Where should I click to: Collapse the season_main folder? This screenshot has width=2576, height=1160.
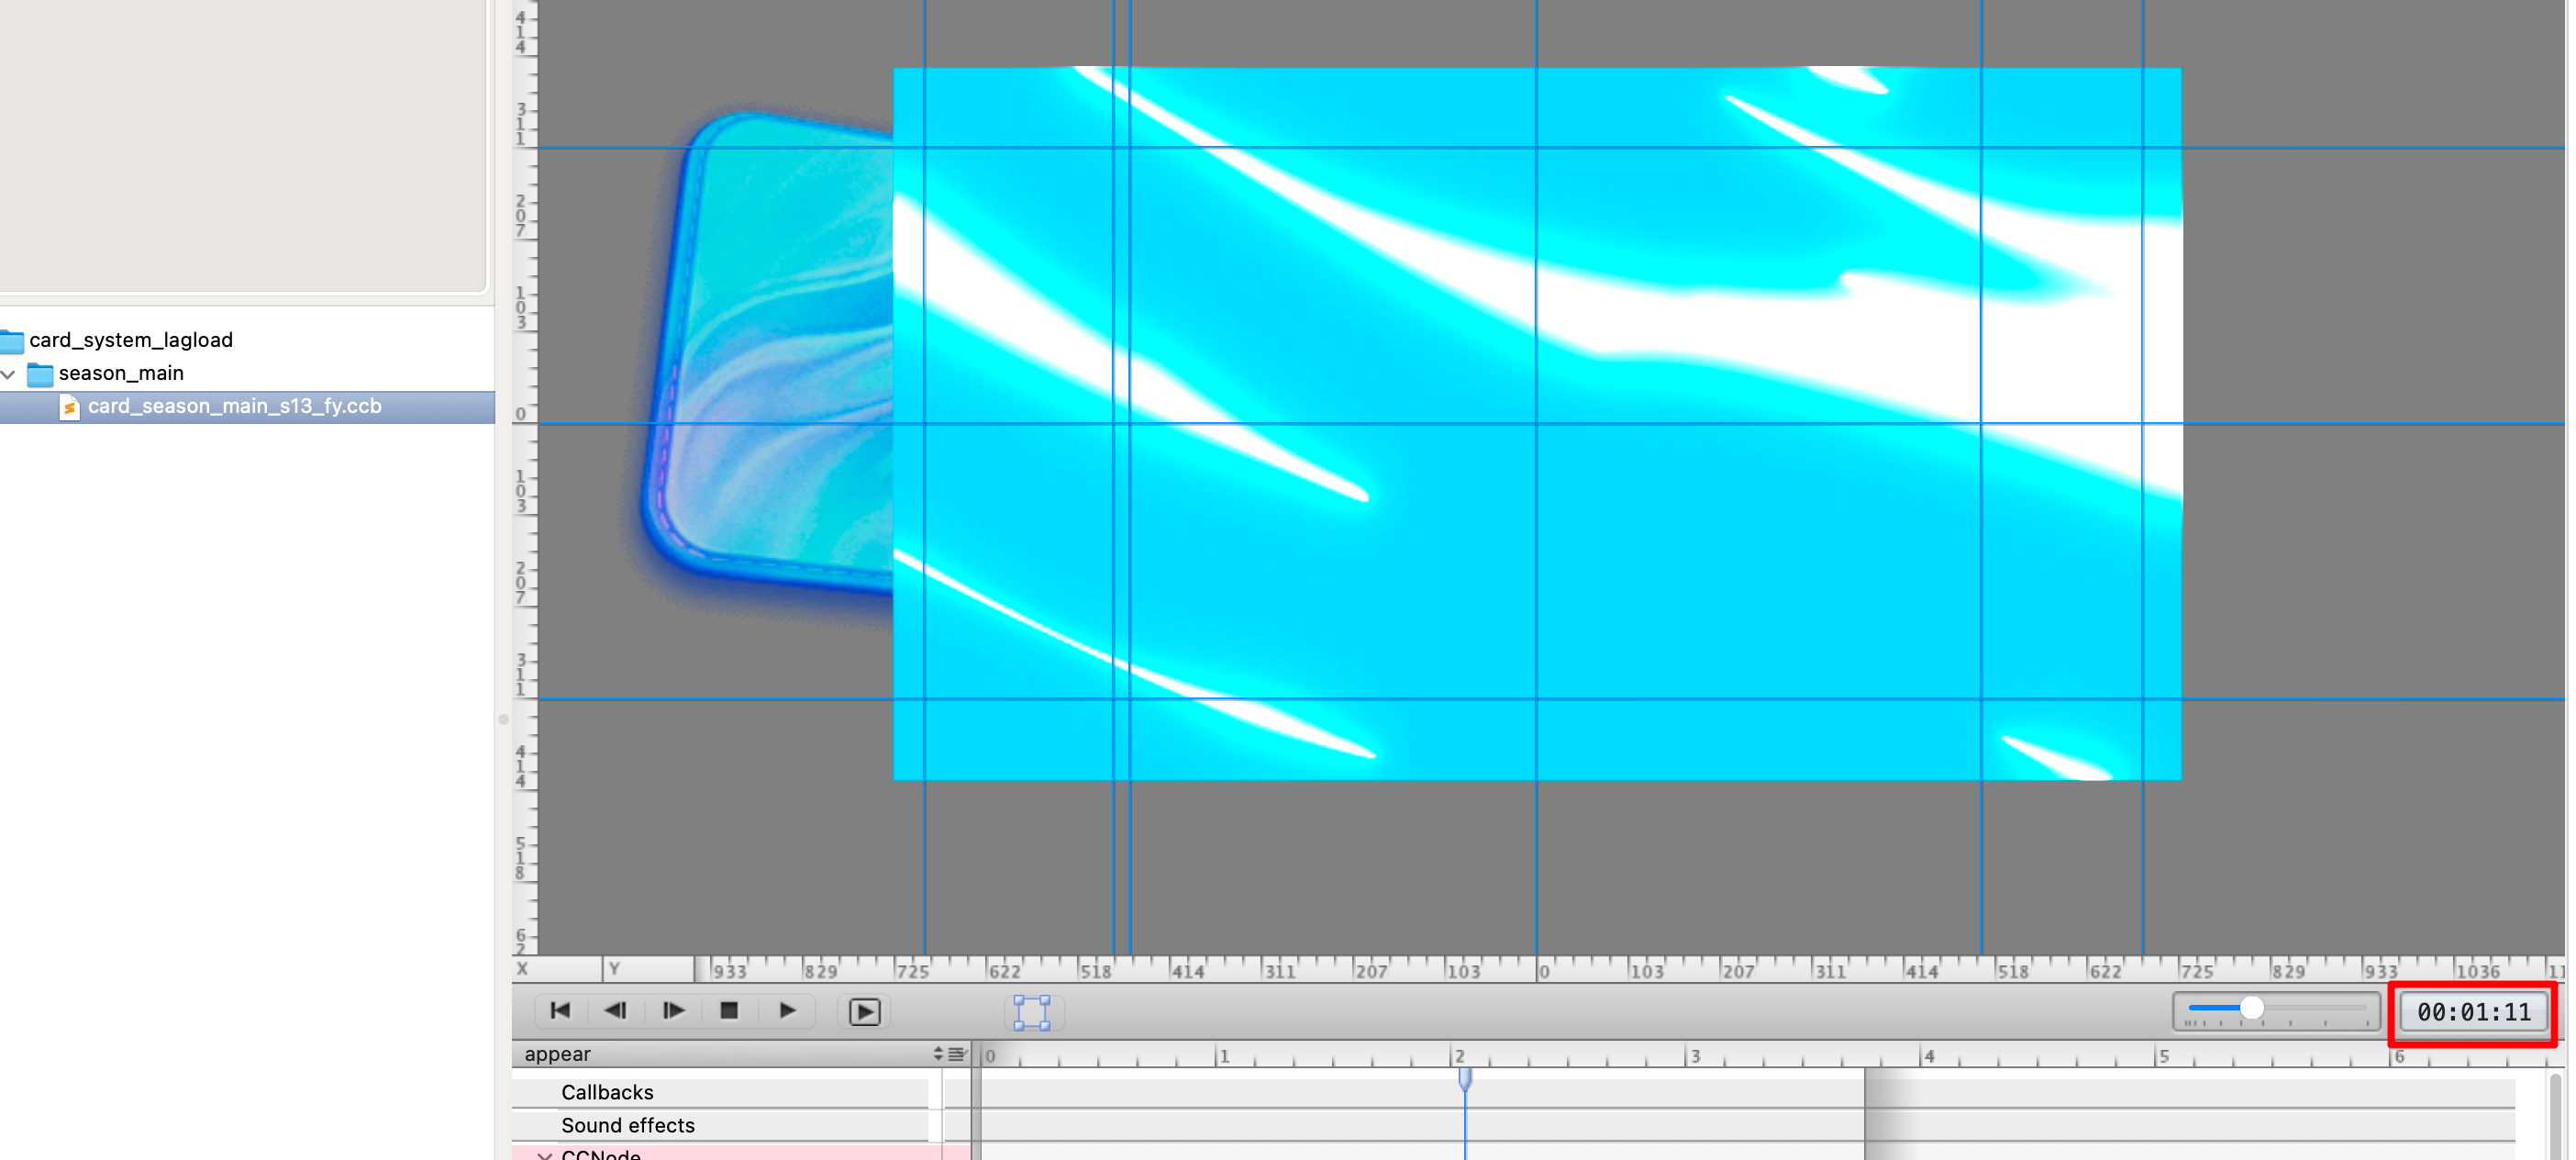[9, 374]
